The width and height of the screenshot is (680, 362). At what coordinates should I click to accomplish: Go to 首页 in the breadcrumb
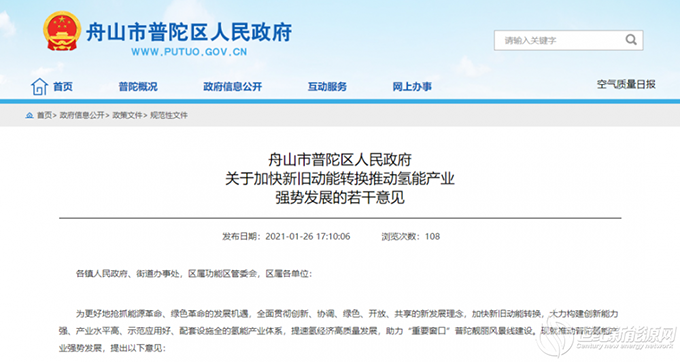tap(44, 115)
